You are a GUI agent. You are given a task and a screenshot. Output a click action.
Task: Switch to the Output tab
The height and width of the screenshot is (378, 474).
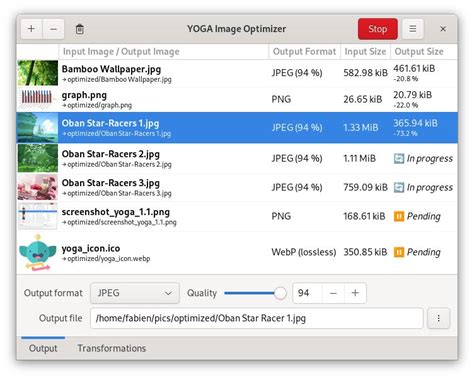pos(43,348)
